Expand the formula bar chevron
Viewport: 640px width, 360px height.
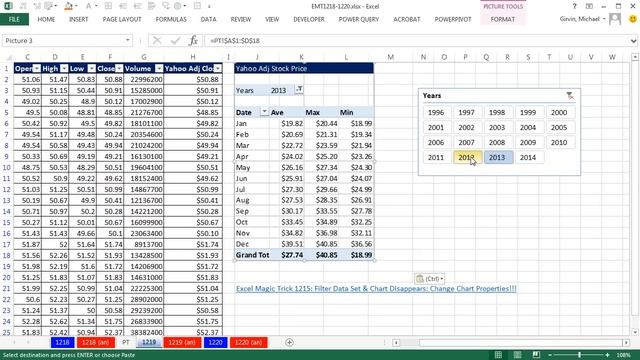coord(633,41)
